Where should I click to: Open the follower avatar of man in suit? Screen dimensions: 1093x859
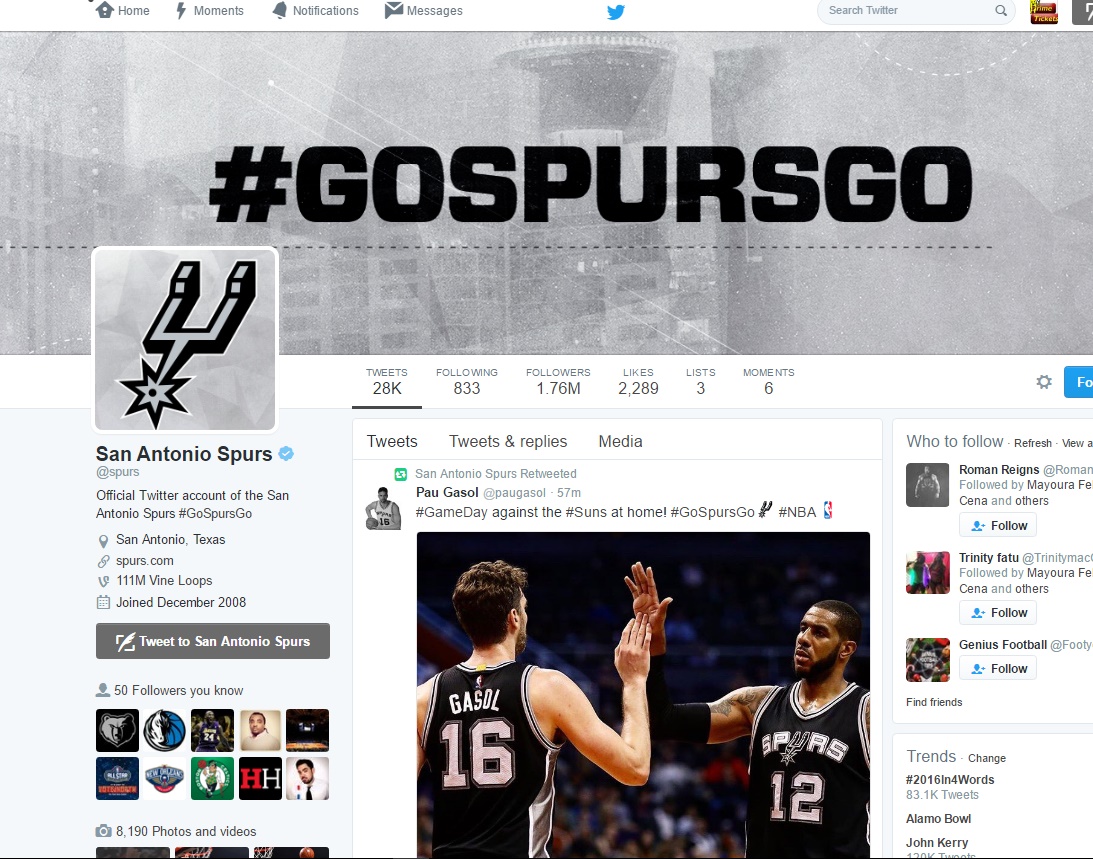pyautogui.click(x=307, y=778)
